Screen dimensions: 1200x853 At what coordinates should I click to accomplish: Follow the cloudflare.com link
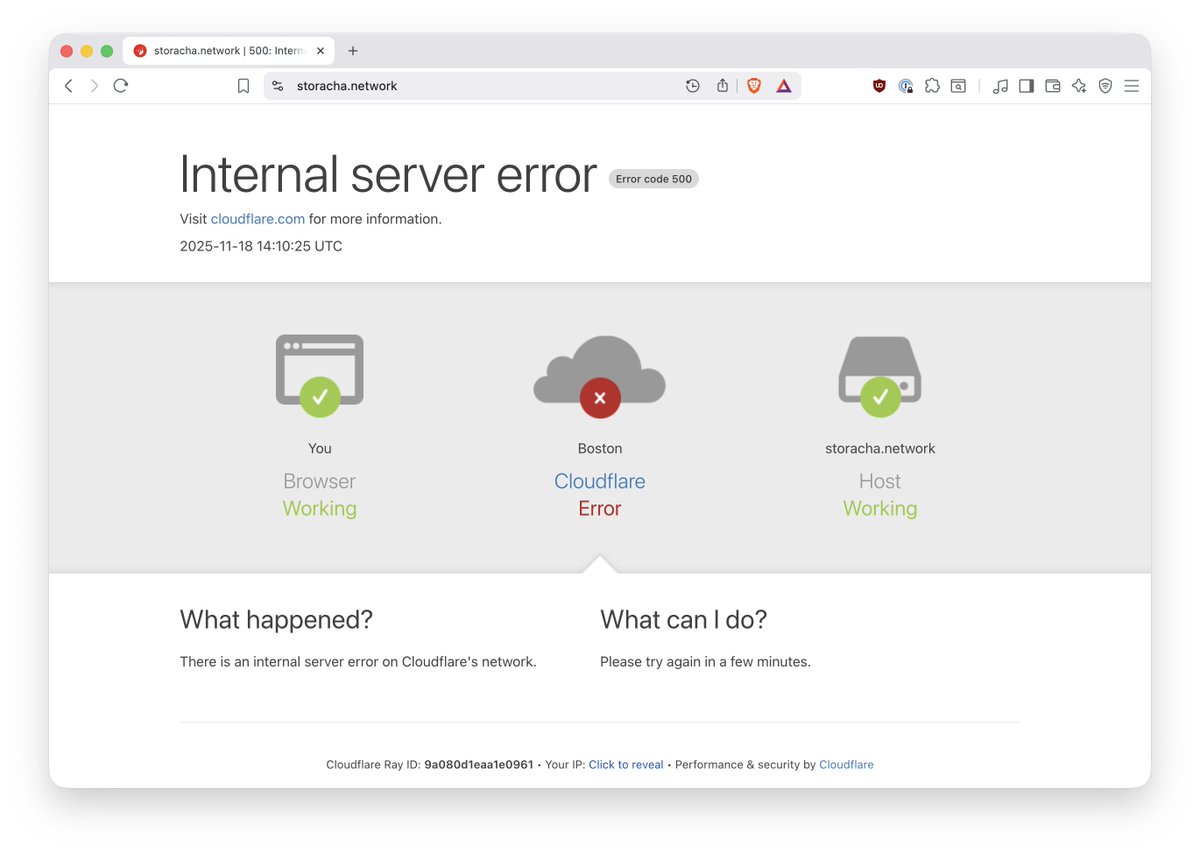pos(258,219)
